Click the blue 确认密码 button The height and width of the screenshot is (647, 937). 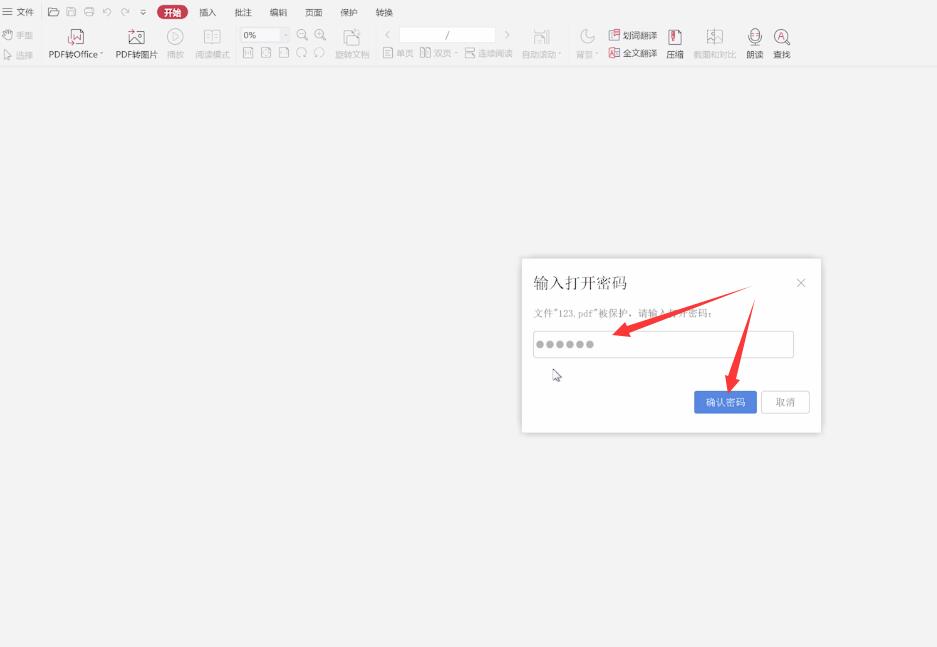coord(725,402)
